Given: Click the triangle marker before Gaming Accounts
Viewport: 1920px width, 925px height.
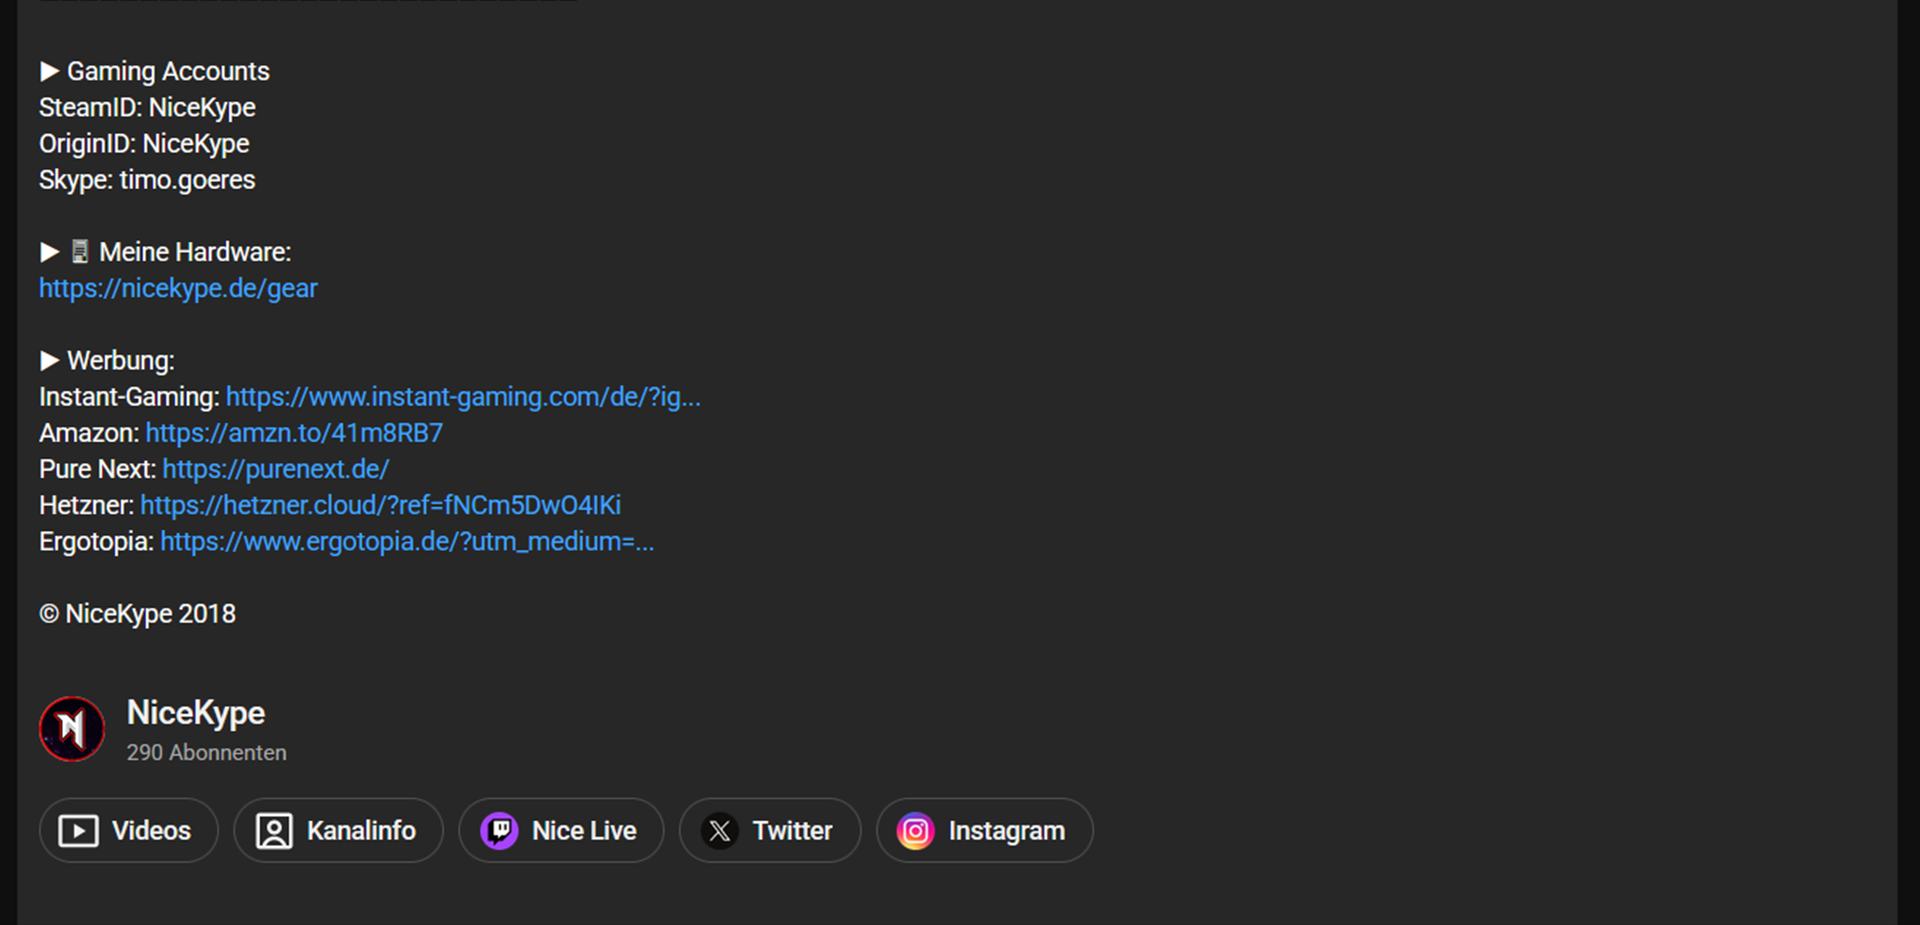Looking at the screenshot, I should tap(49, 71).
